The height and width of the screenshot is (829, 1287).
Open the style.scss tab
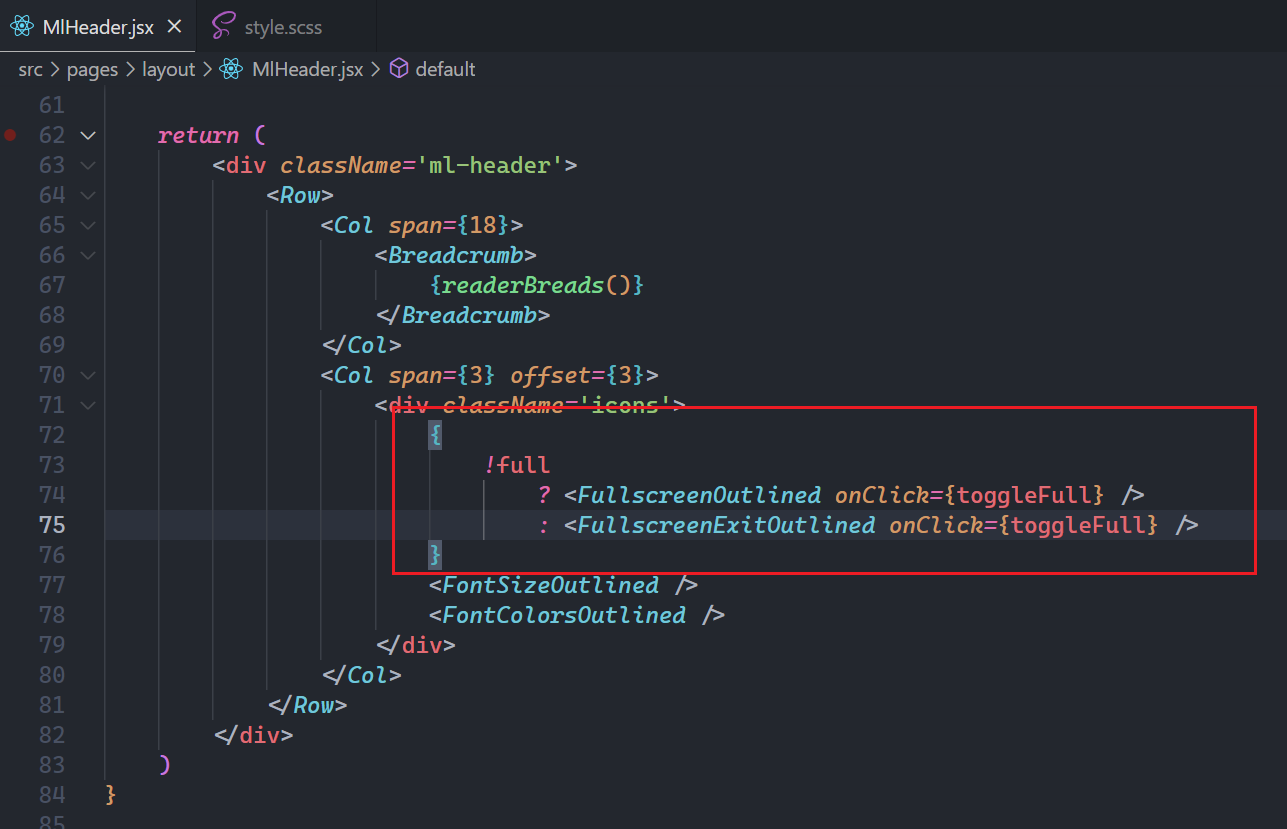coord(283,27)
